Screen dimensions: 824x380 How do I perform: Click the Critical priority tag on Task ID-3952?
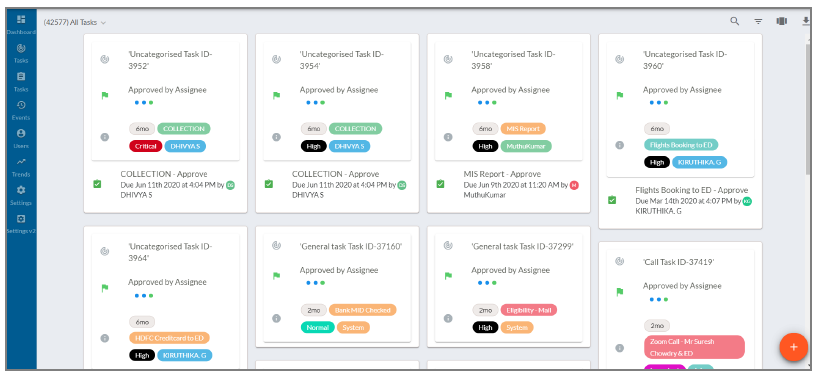click(146, 146)
